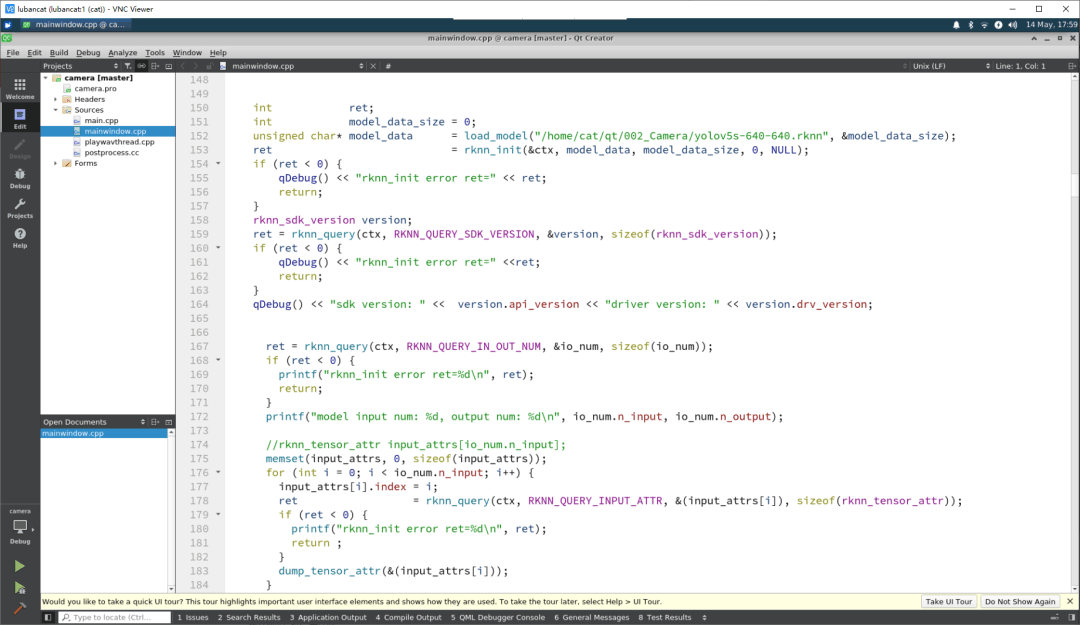Viewport: 1080px width, 625px height.
Task: Fold the code block at line 168
Action: click(218, 360)
